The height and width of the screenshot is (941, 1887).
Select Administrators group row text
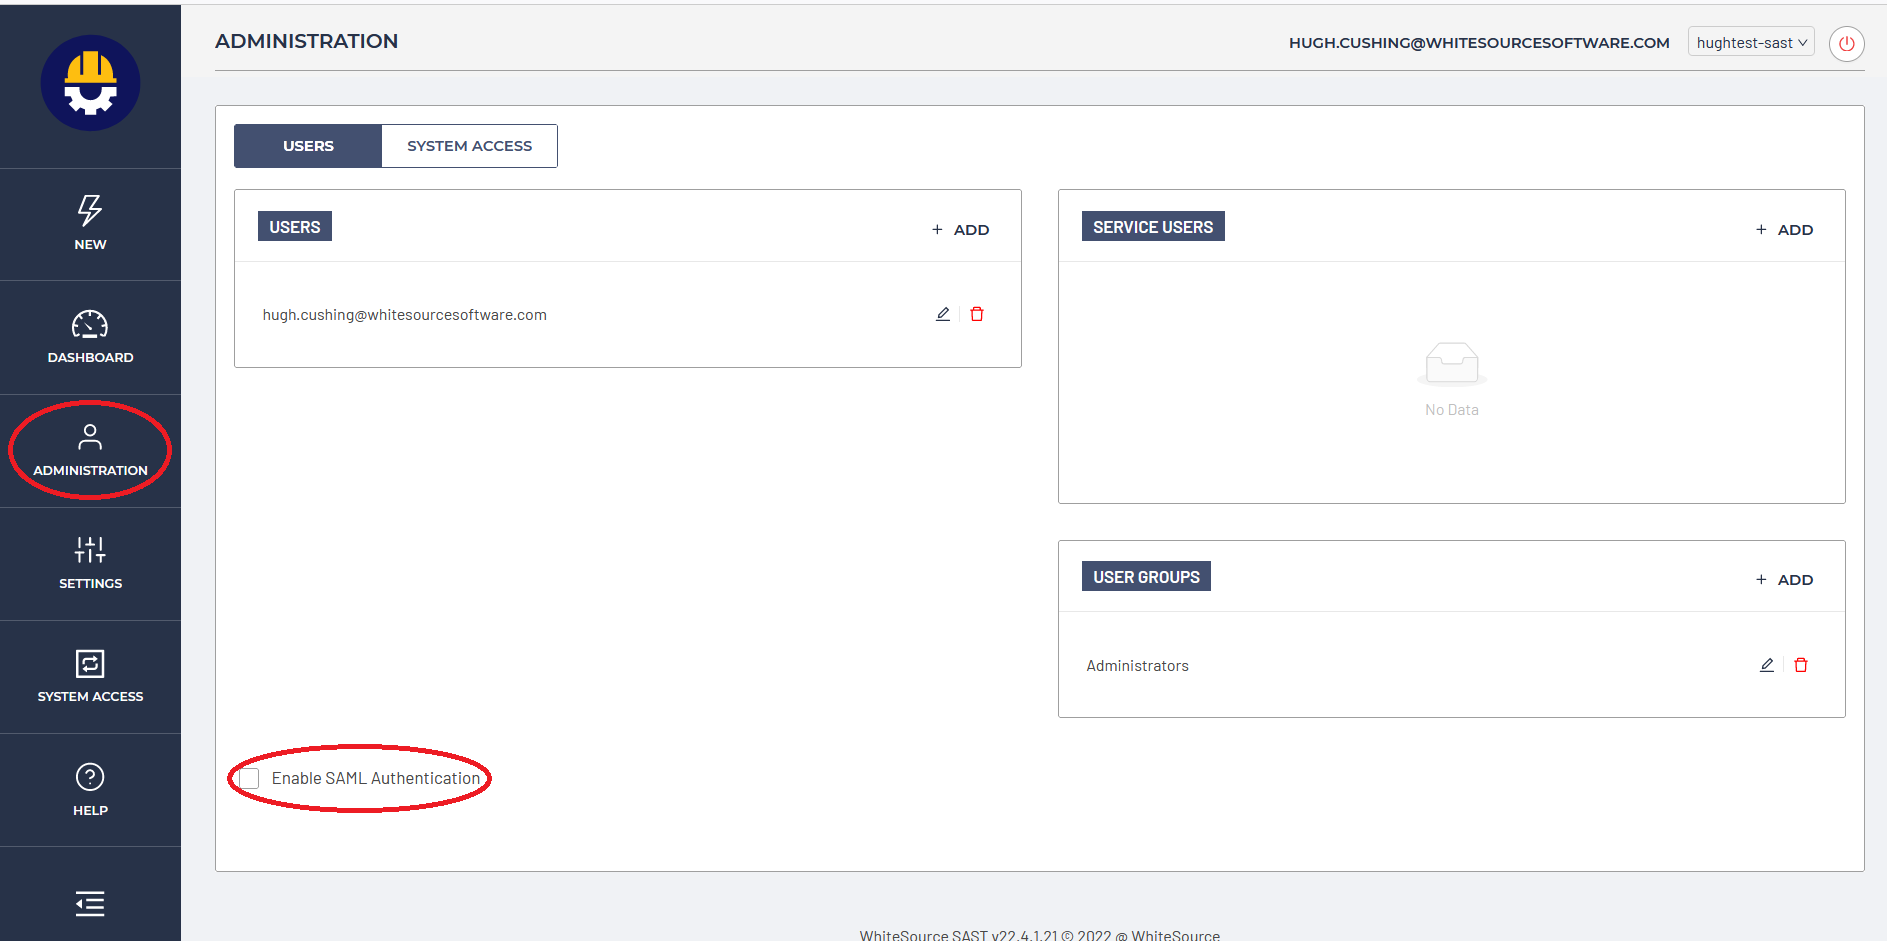pos(1137,666)
